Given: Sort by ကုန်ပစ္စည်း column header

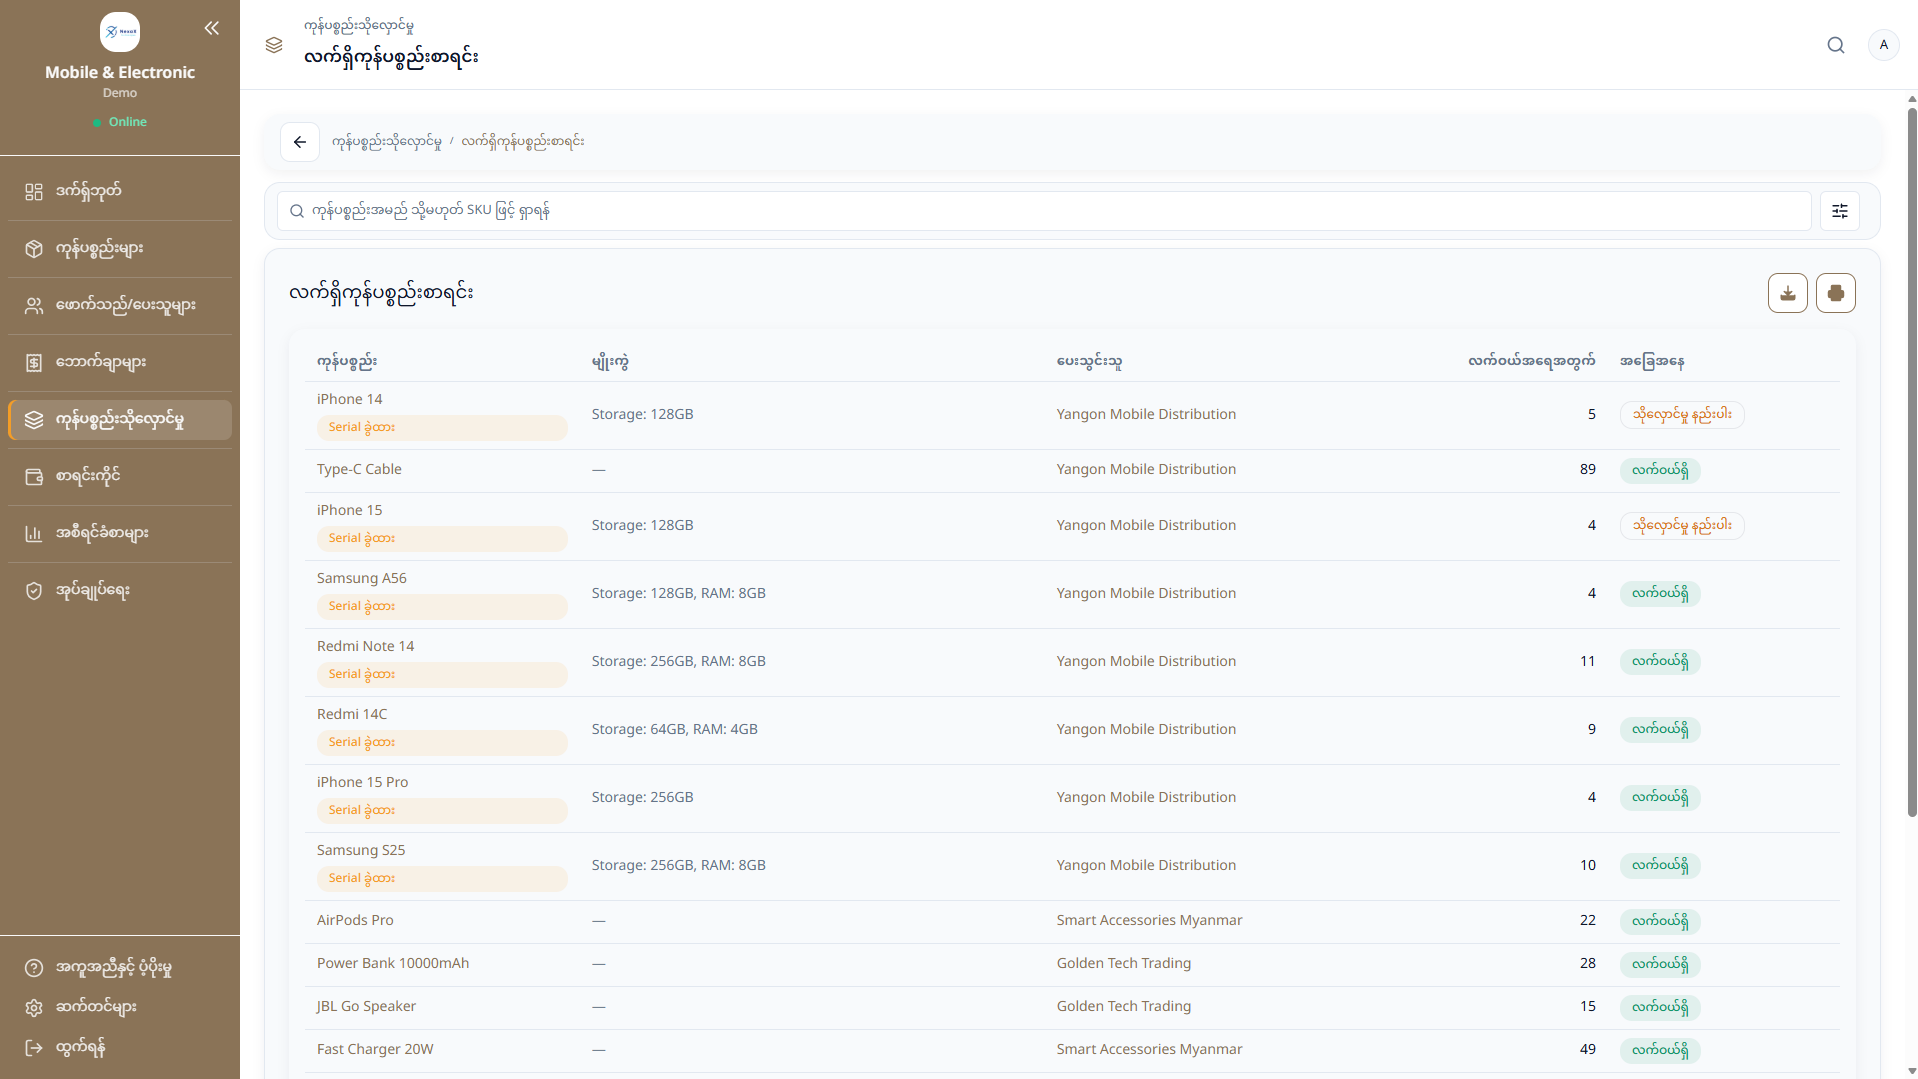Looking at the screenshot, I should click(x=347, y=361).
